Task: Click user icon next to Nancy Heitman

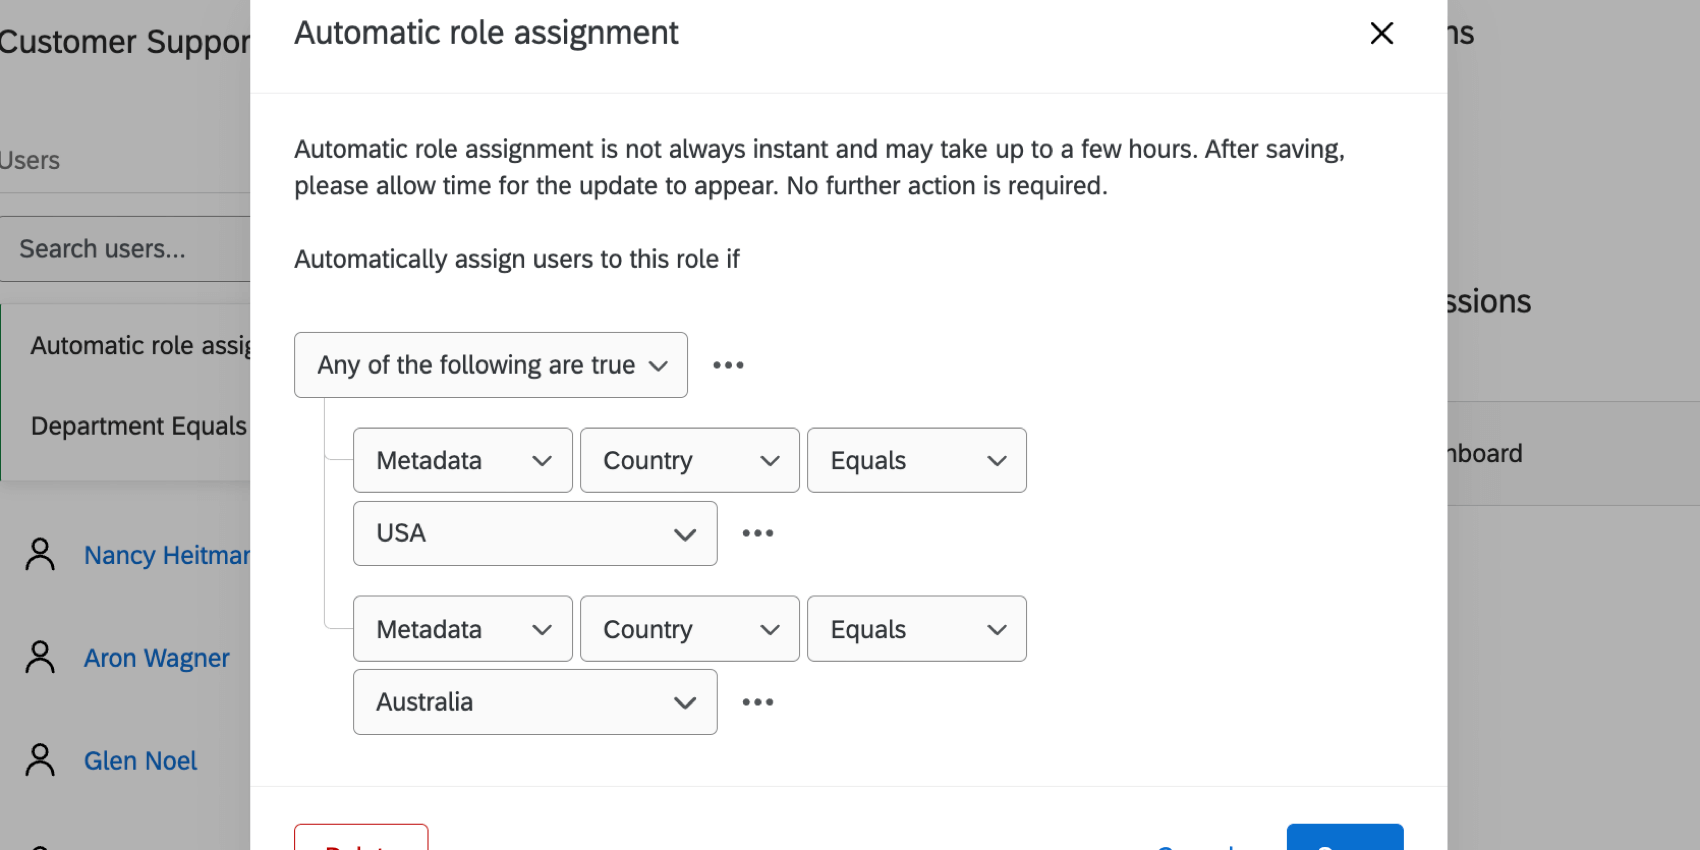Action: point(40,554)
